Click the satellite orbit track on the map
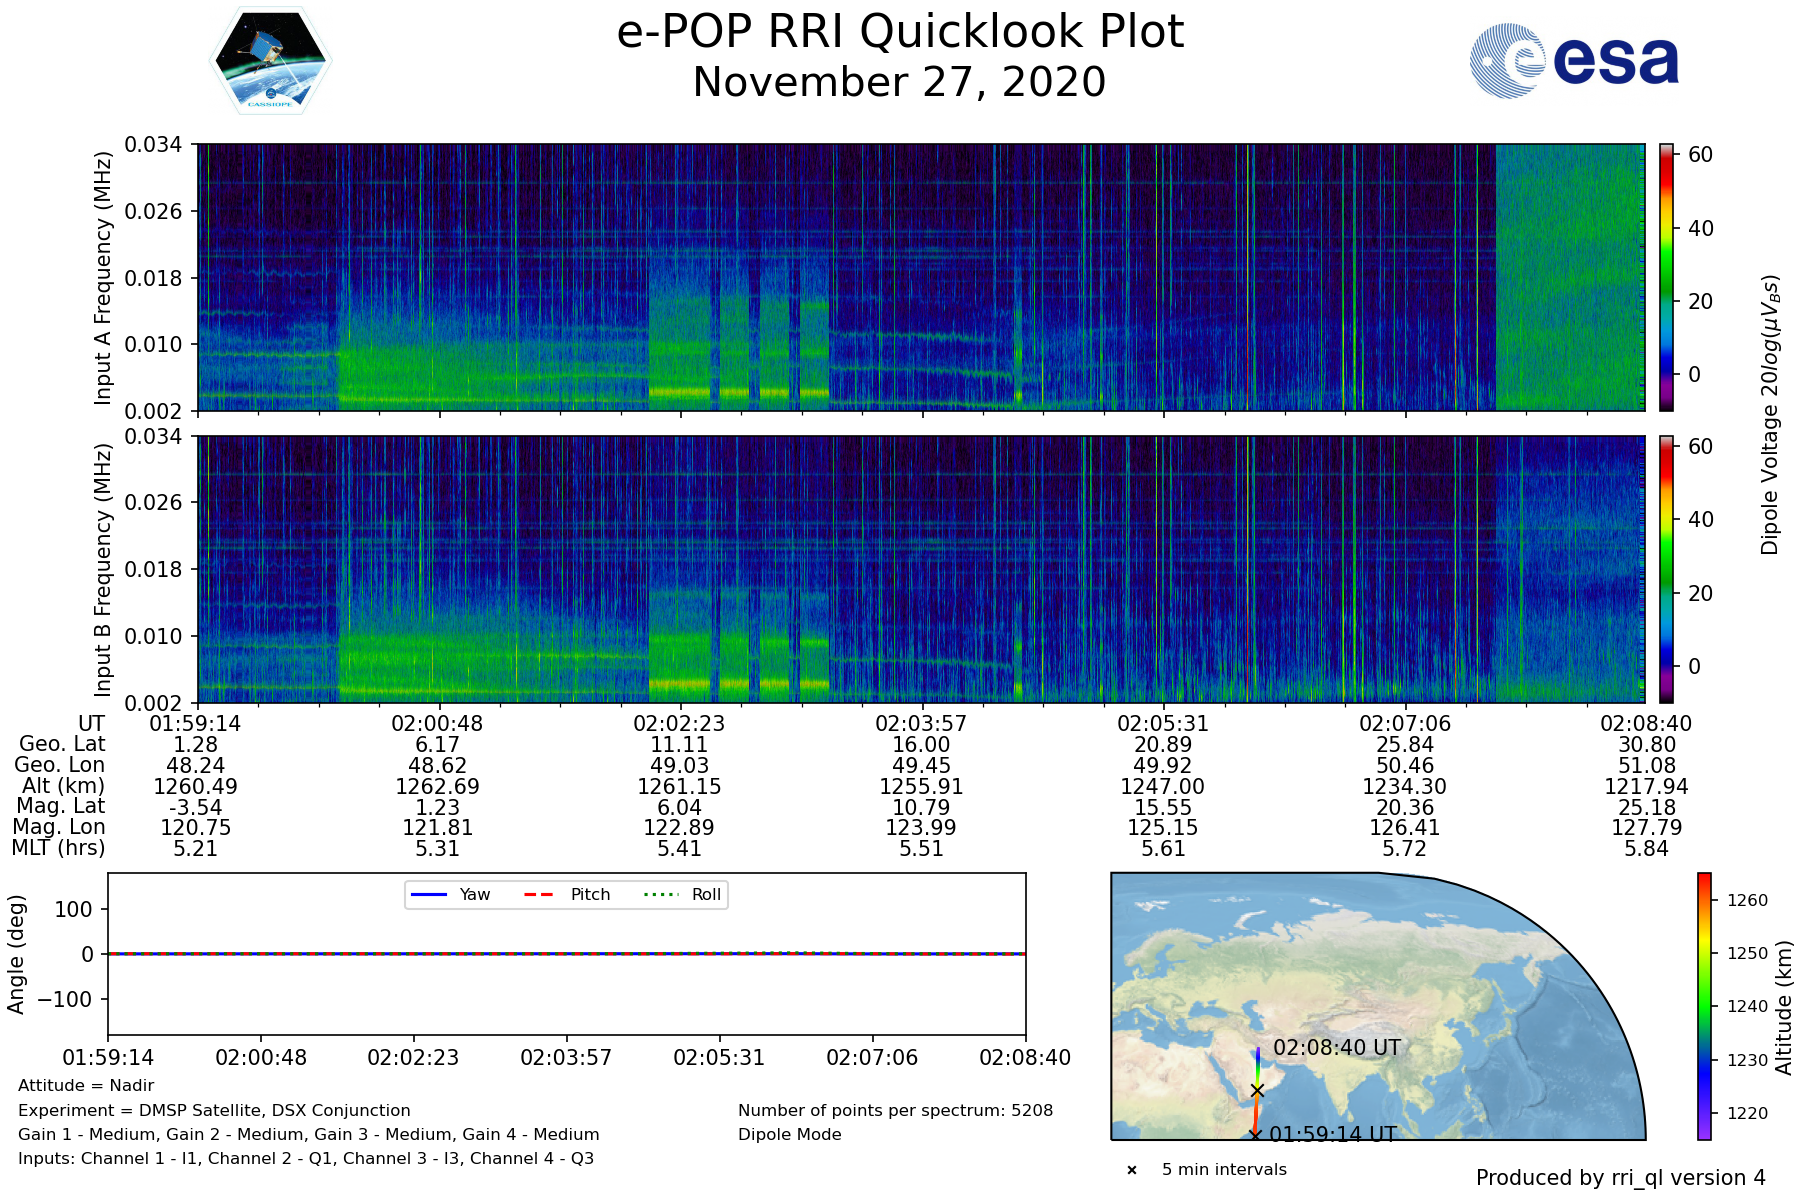Screen dimensions: 1800x1200 (1256, 1112)
